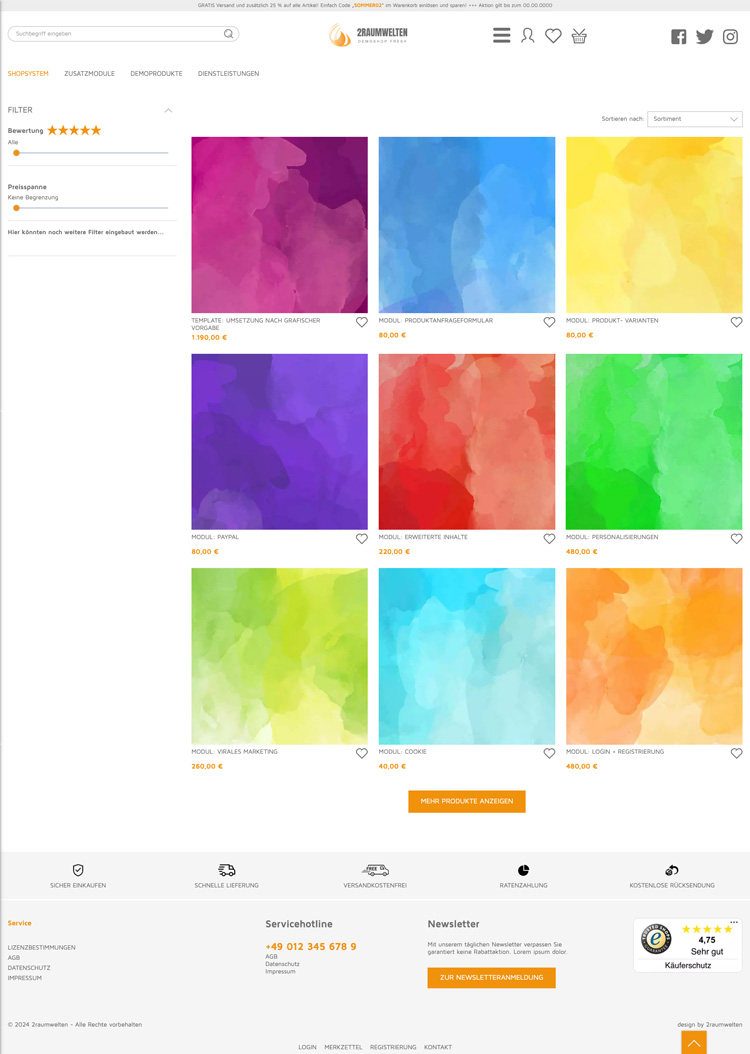Add Personalisierungen module to wishlist
This screenshot has width=750, height=1054.
(x=737, y=538)
